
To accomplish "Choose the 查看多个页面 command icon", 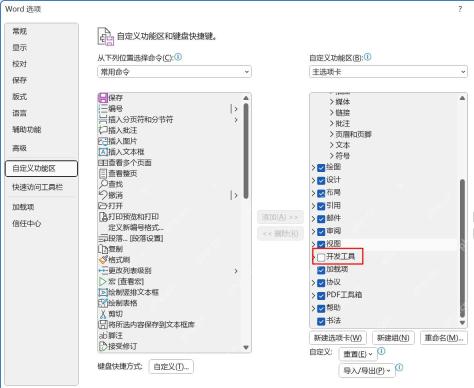I will tap(103, 163).
